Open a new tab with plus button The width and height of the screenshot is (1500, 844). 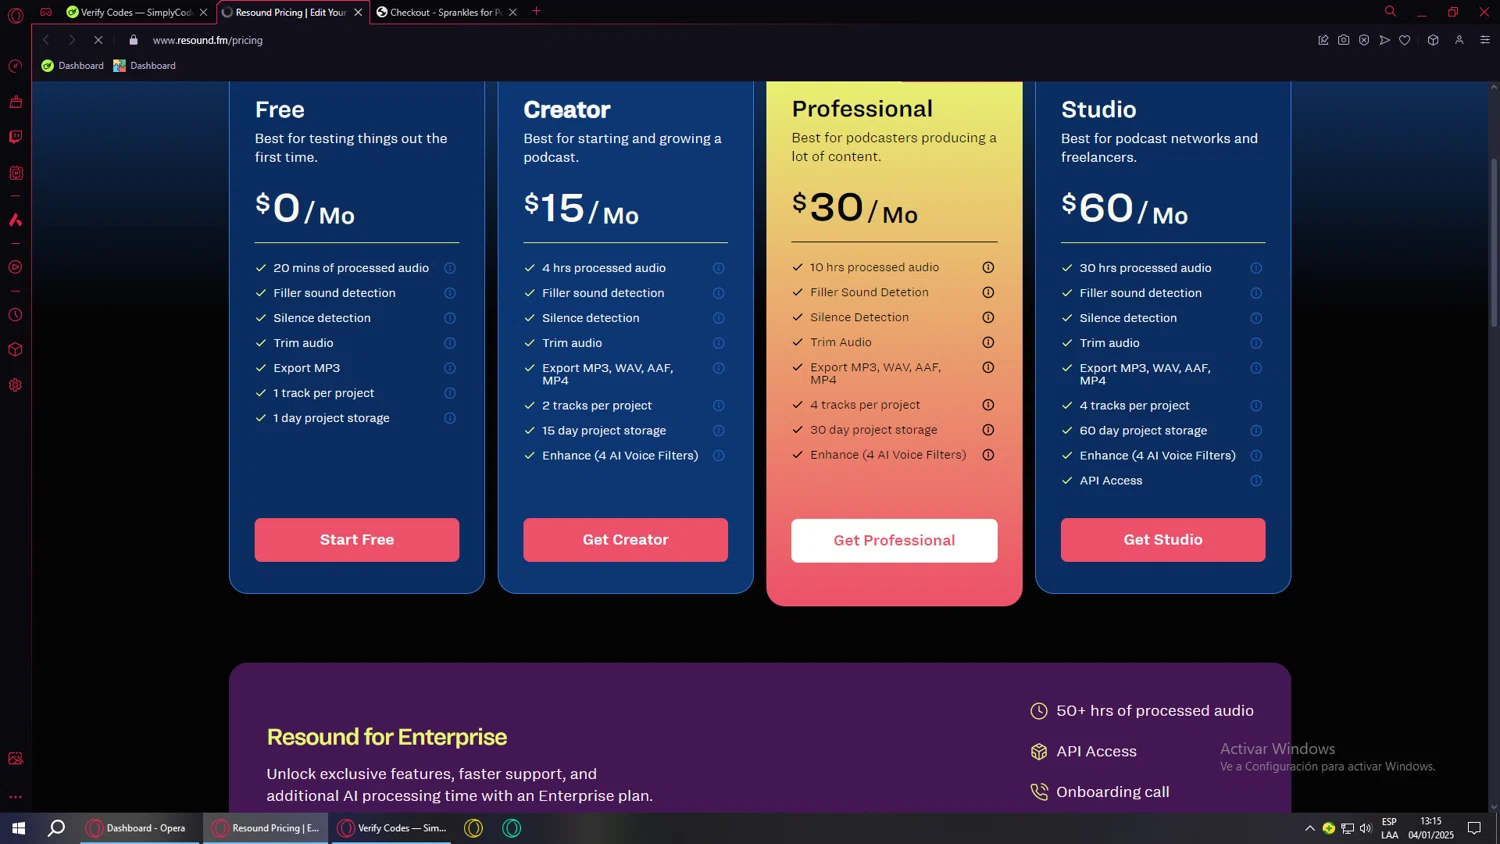[x=536, y=11]
